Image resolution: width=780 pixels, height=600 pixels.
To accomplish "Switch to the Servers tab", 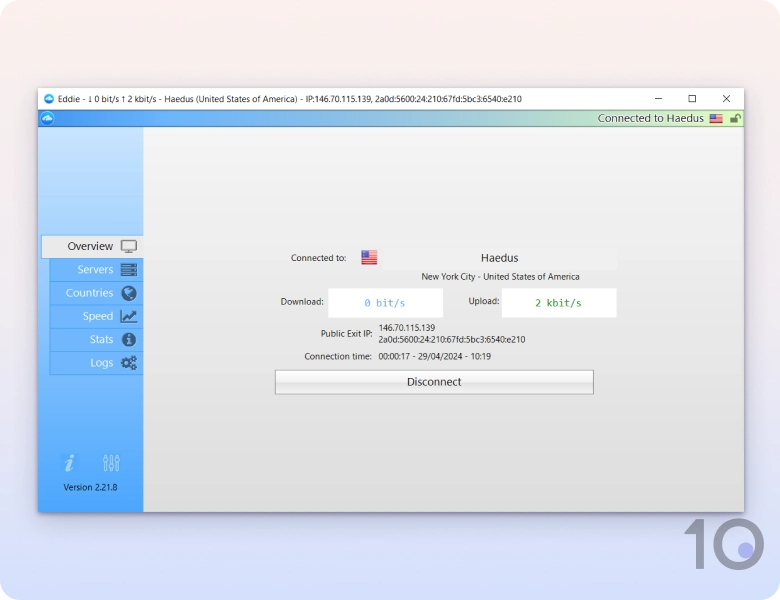I will click(x=96, y=270).
